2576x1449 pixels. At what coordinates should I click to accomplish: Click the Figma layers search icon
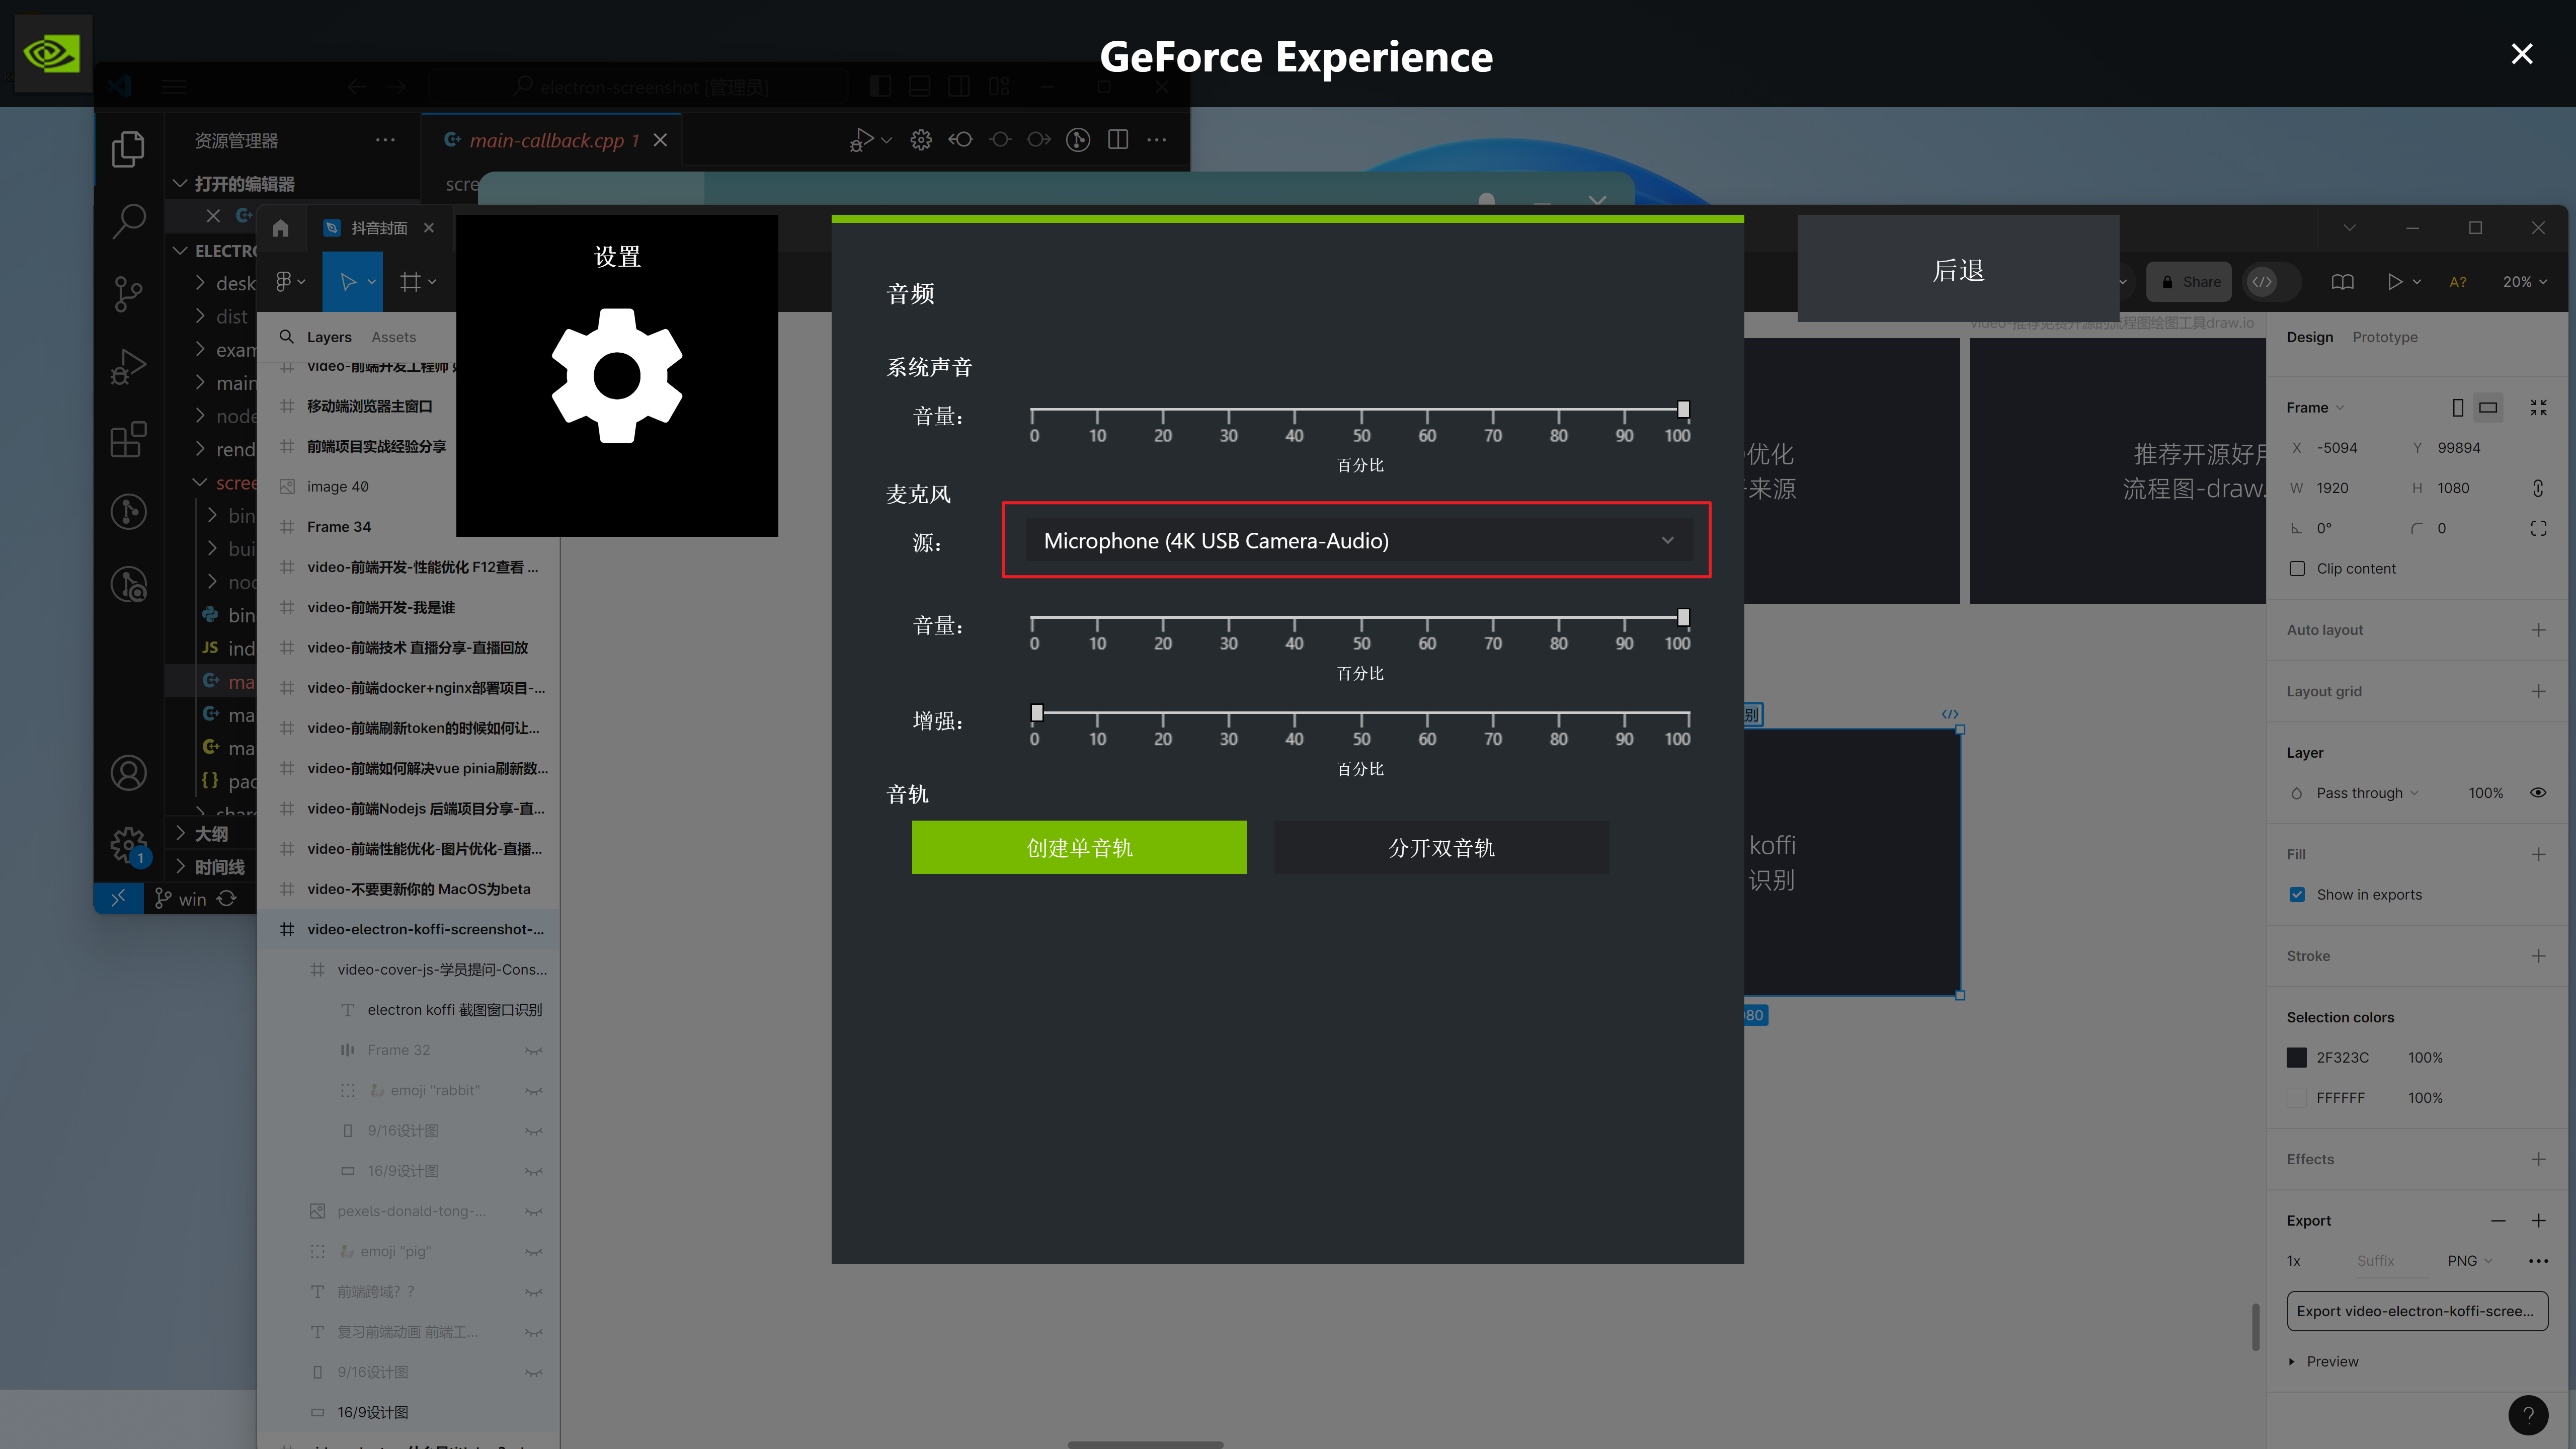point(286,337)
